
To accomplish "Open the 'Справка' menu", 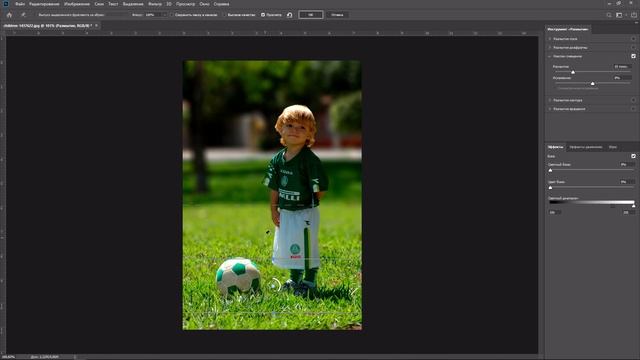I will coord(221,4).
